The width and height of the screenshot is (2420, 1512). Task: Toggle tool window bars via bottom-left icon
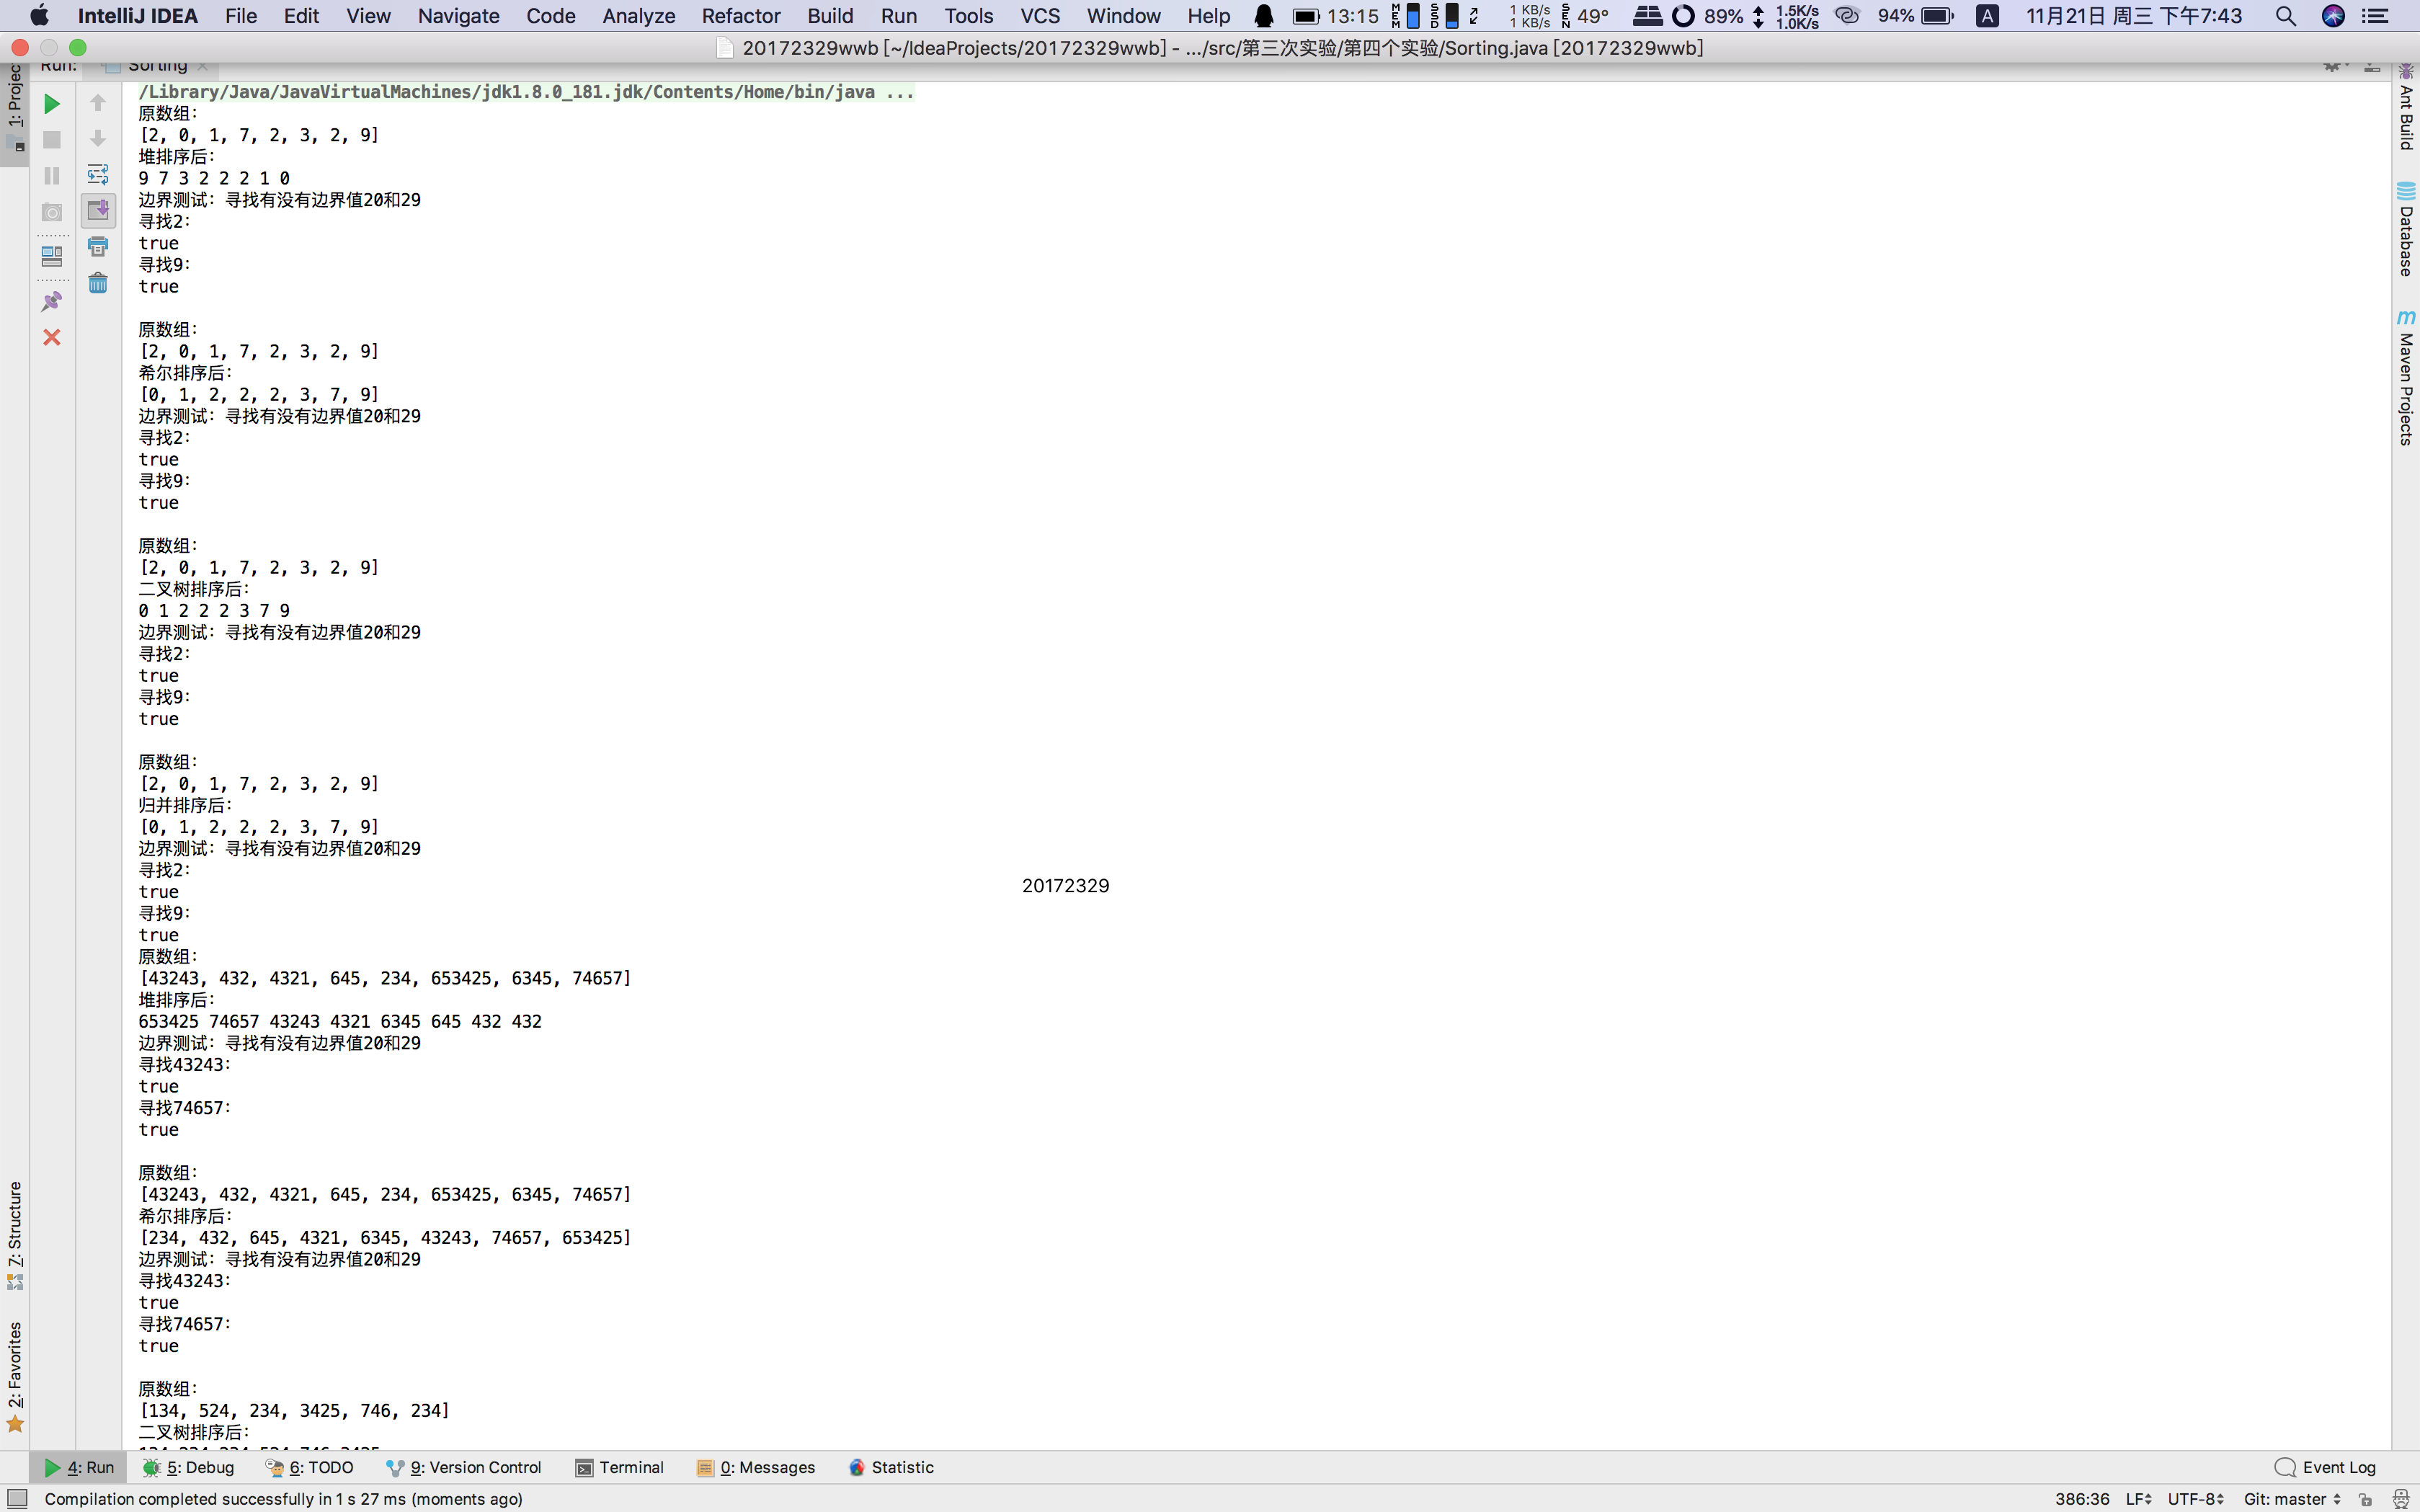click(17, 1498)
